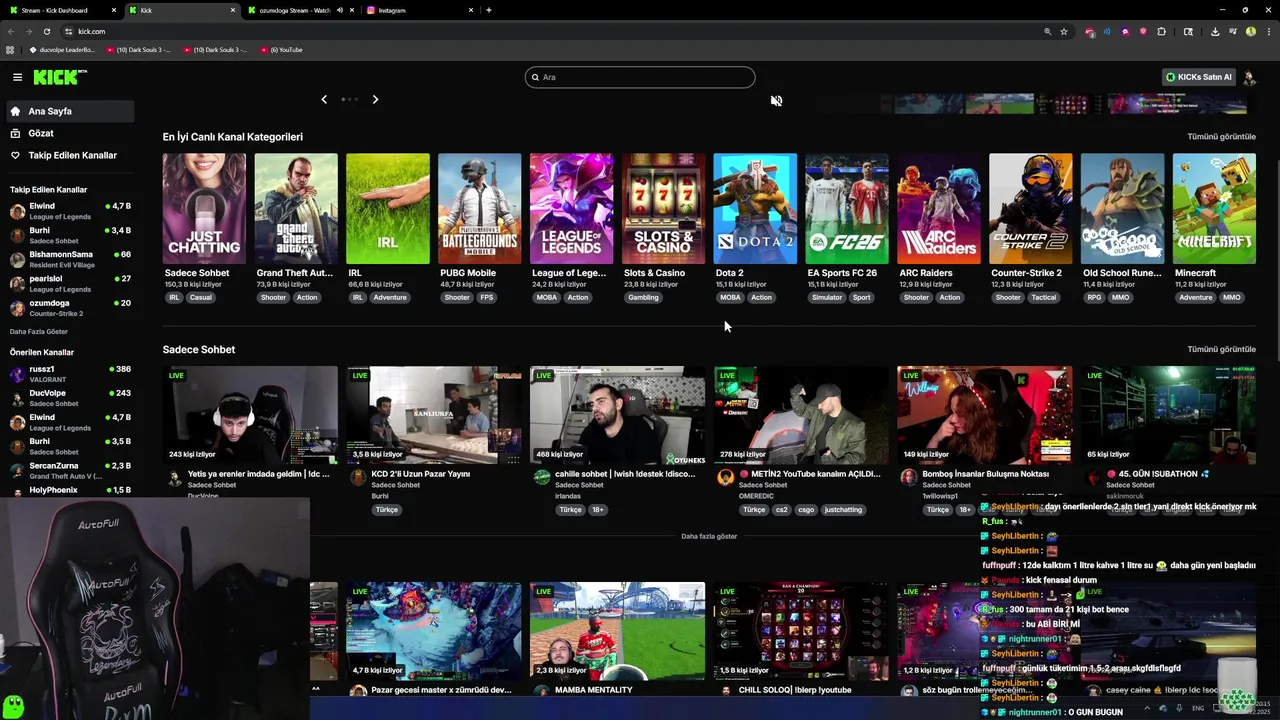This screenshot has height=720, width=1280.
Task: Open the Slots & Casino category card
Action: click(664, 208)
